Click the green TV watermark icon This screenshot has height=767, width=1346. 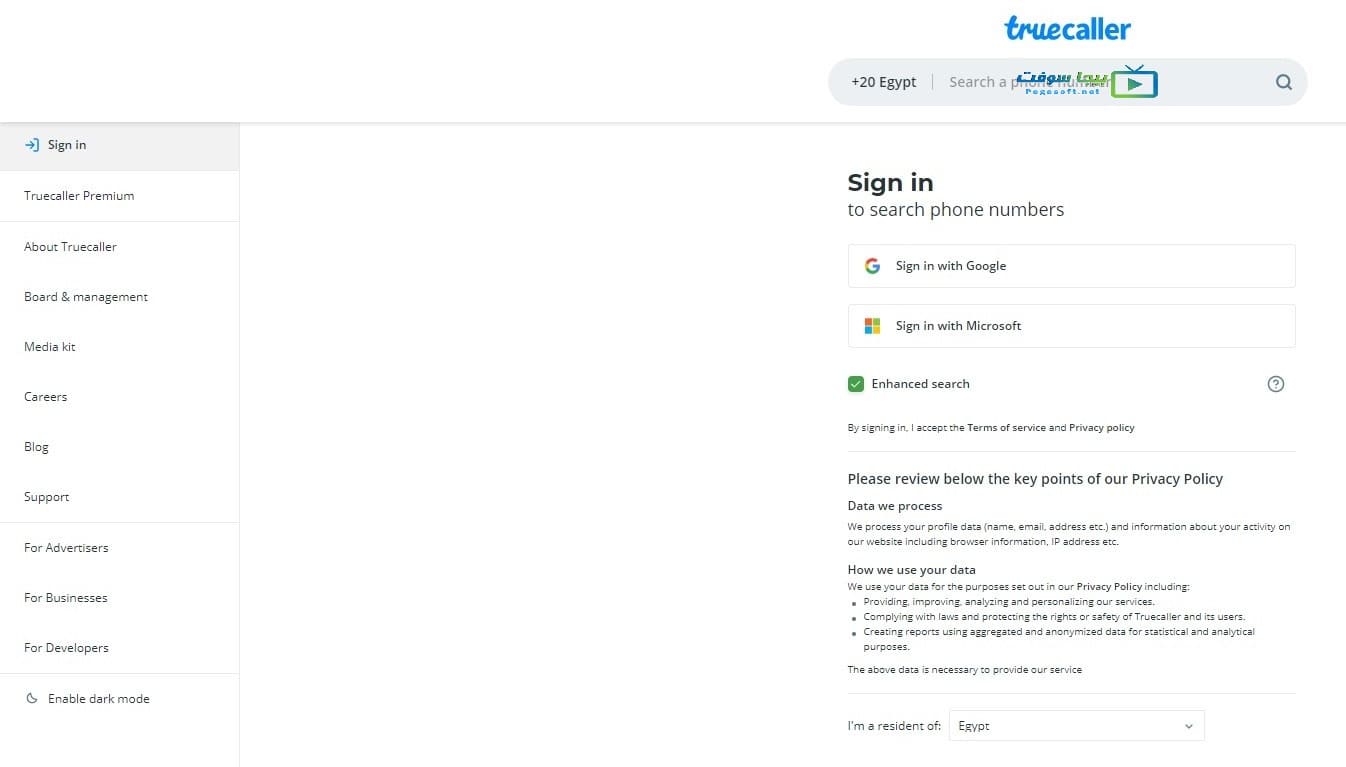1134,82
